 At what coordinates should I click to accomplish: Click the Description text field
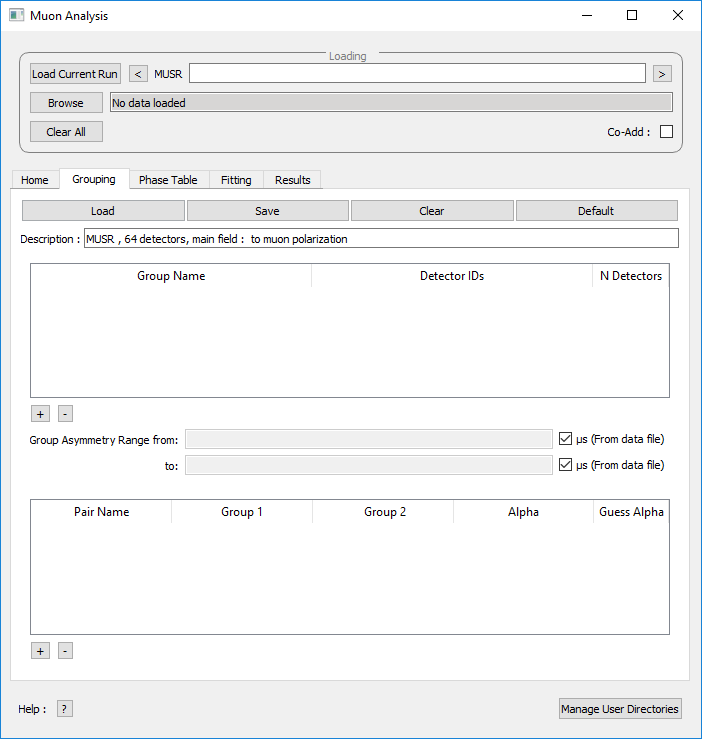[380, 239]
